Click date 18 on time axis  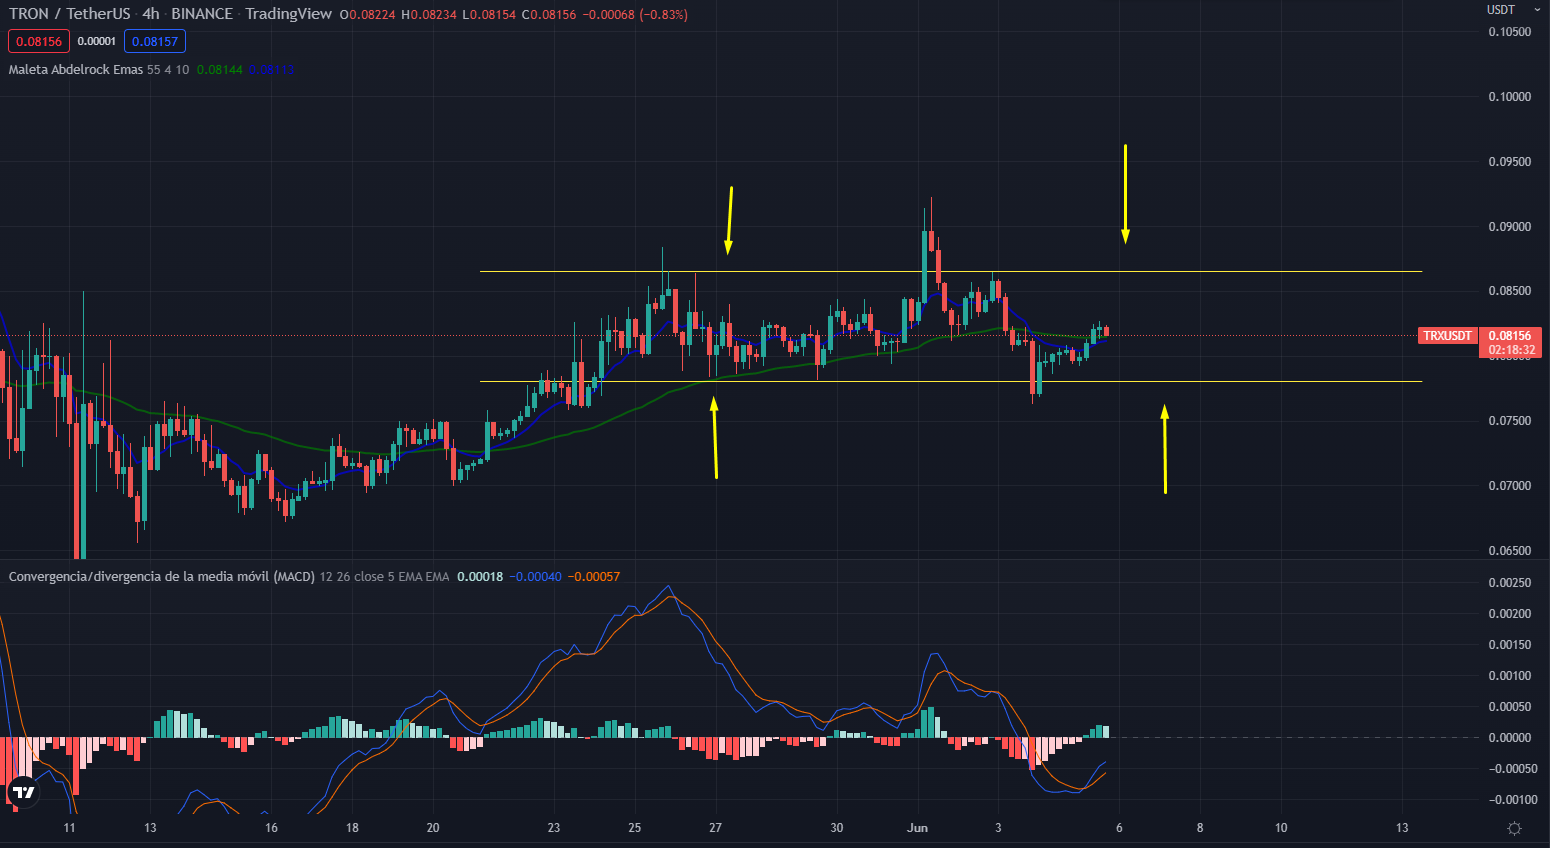(352, 828)
